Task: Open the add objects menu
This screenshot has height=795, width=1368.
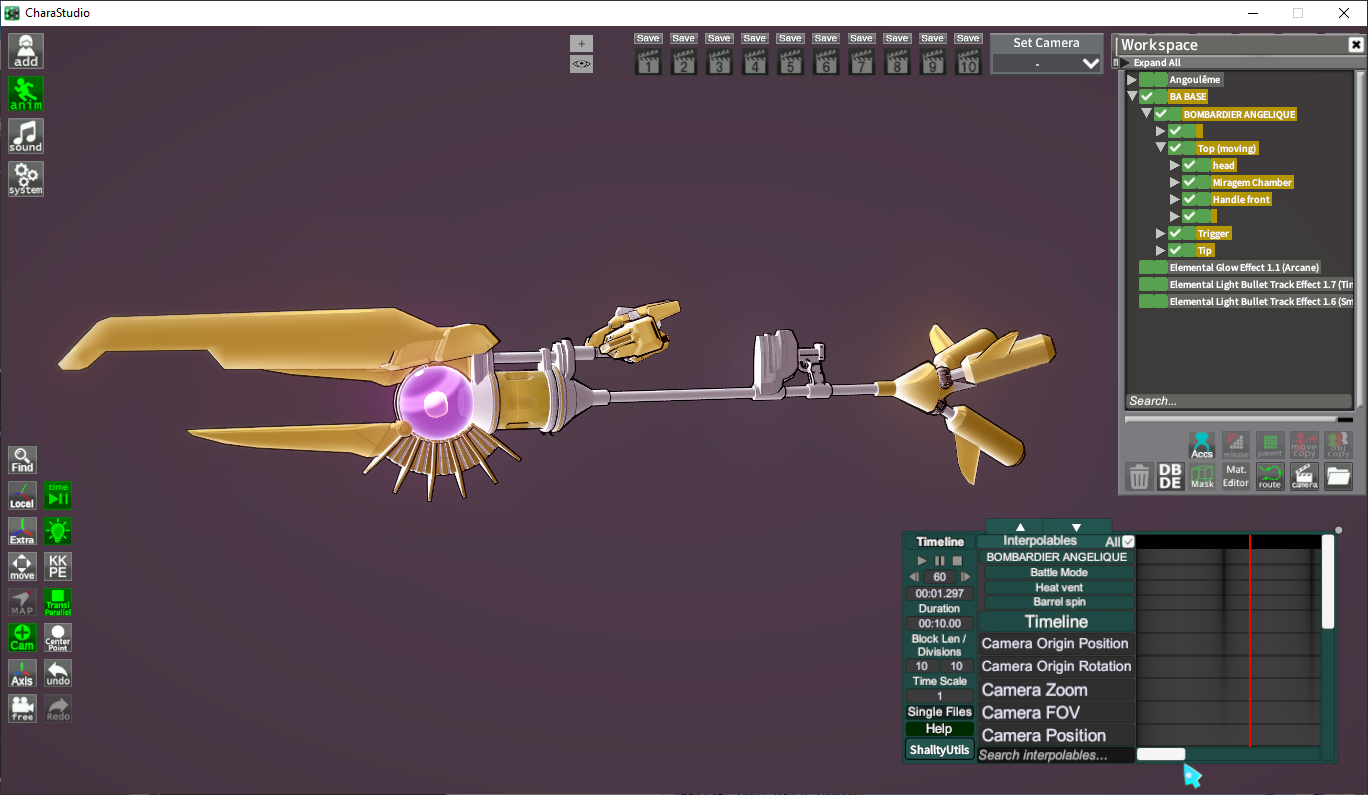Action: (x=26, y=51)
